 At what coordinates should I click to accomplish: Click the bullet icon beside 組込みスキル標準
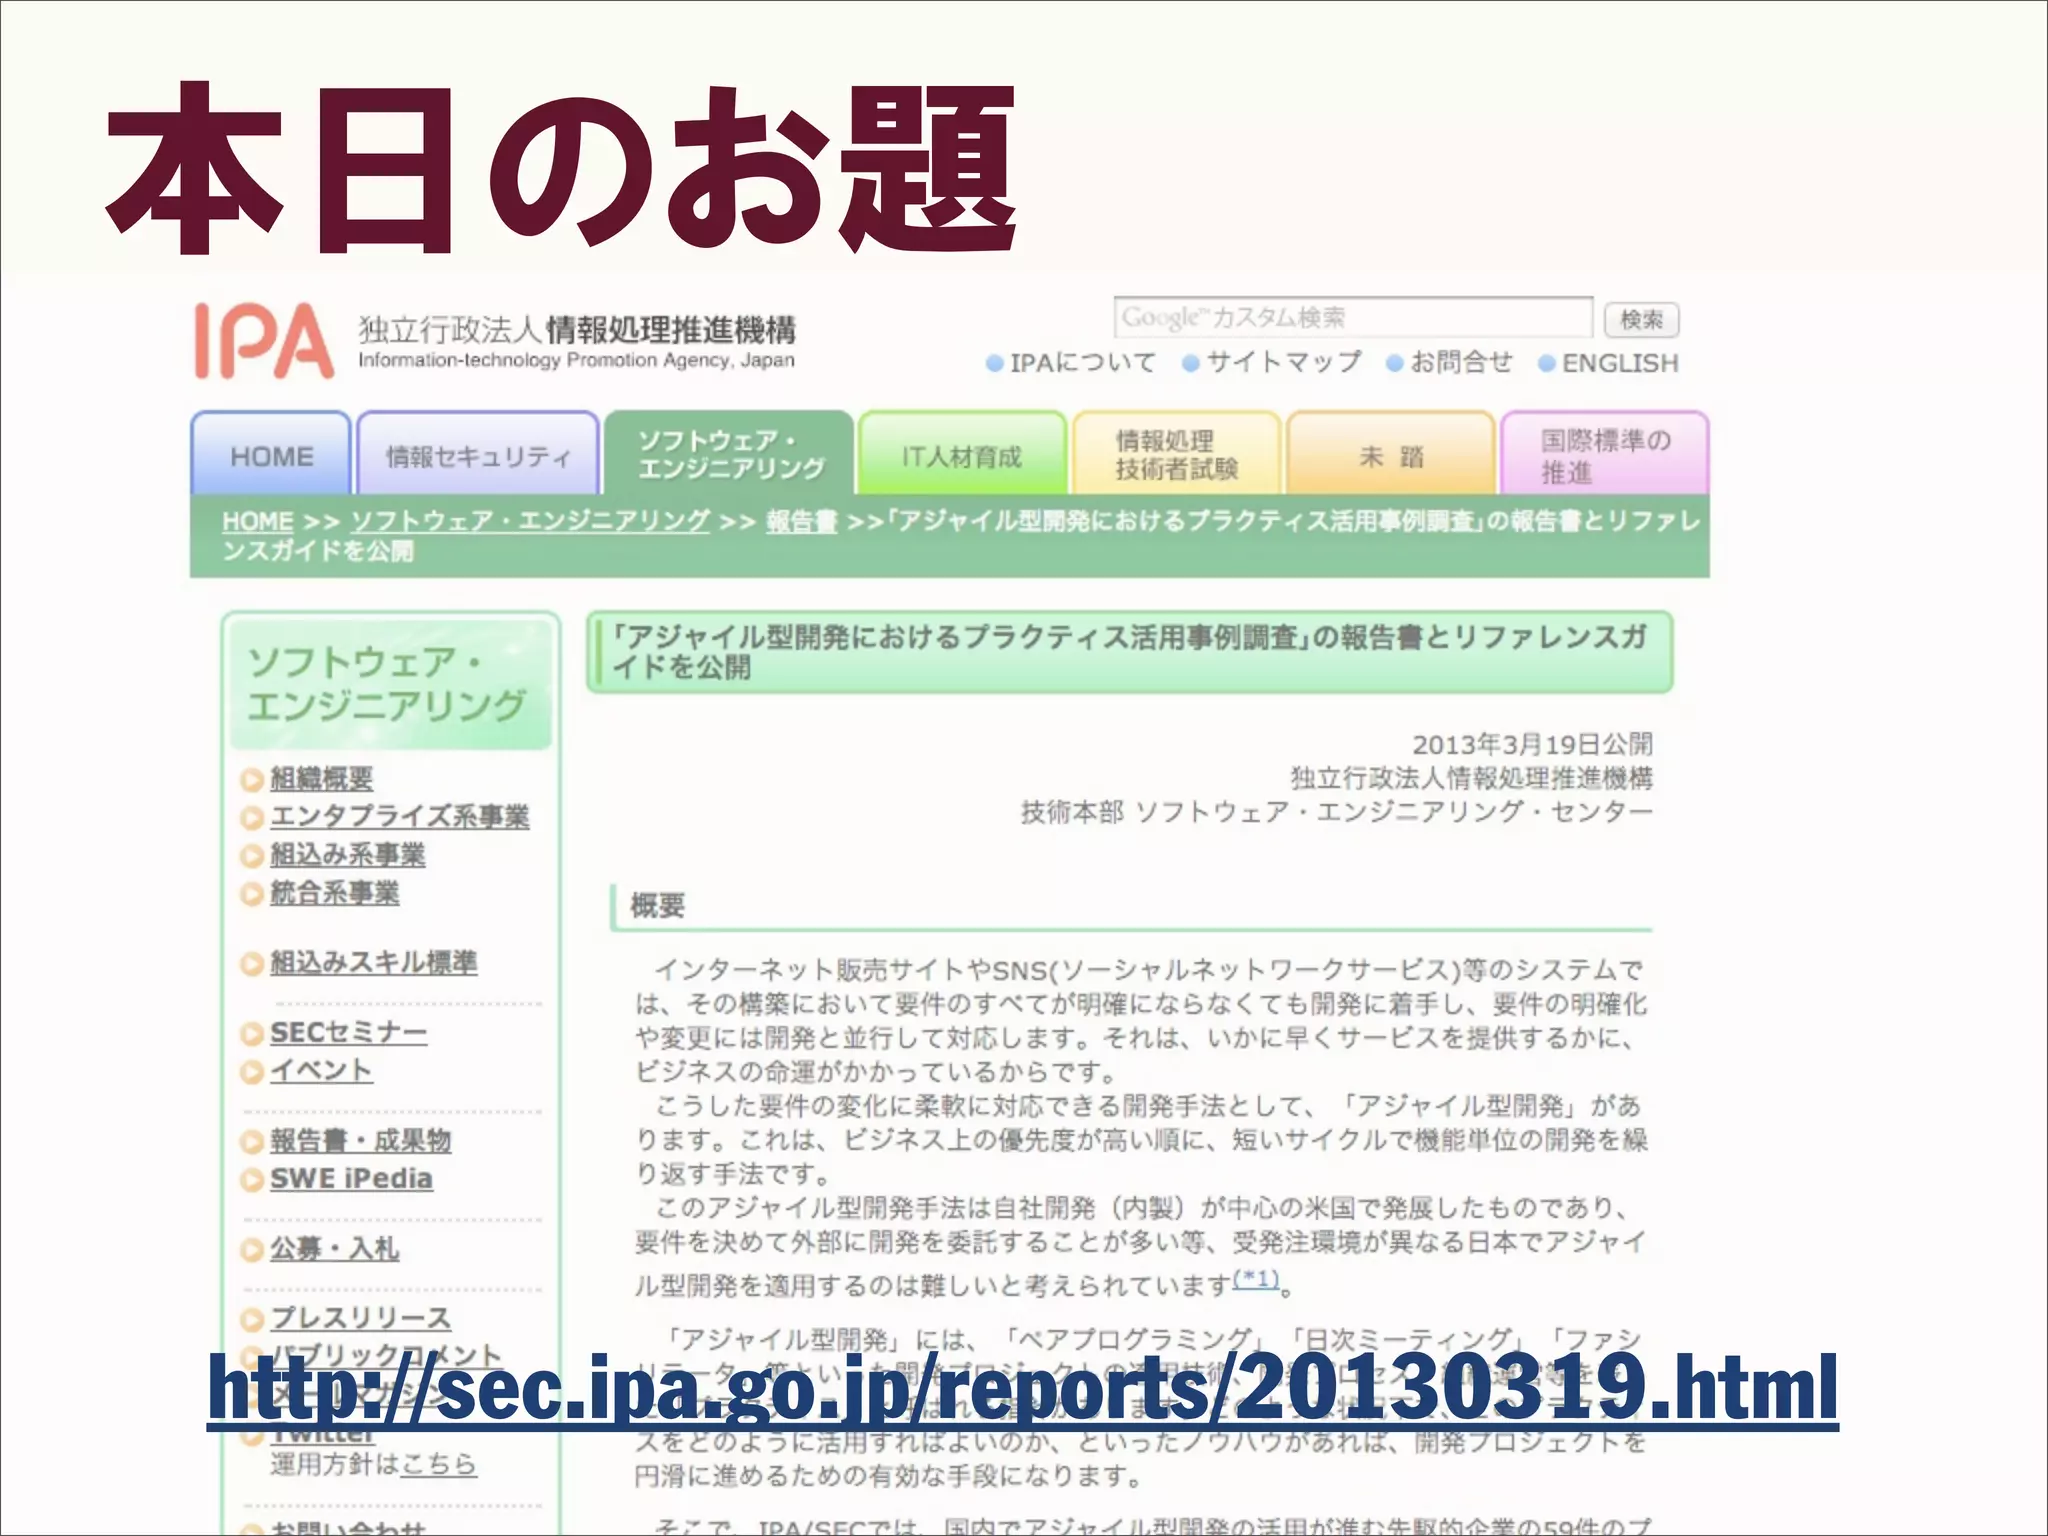[252, 964]
